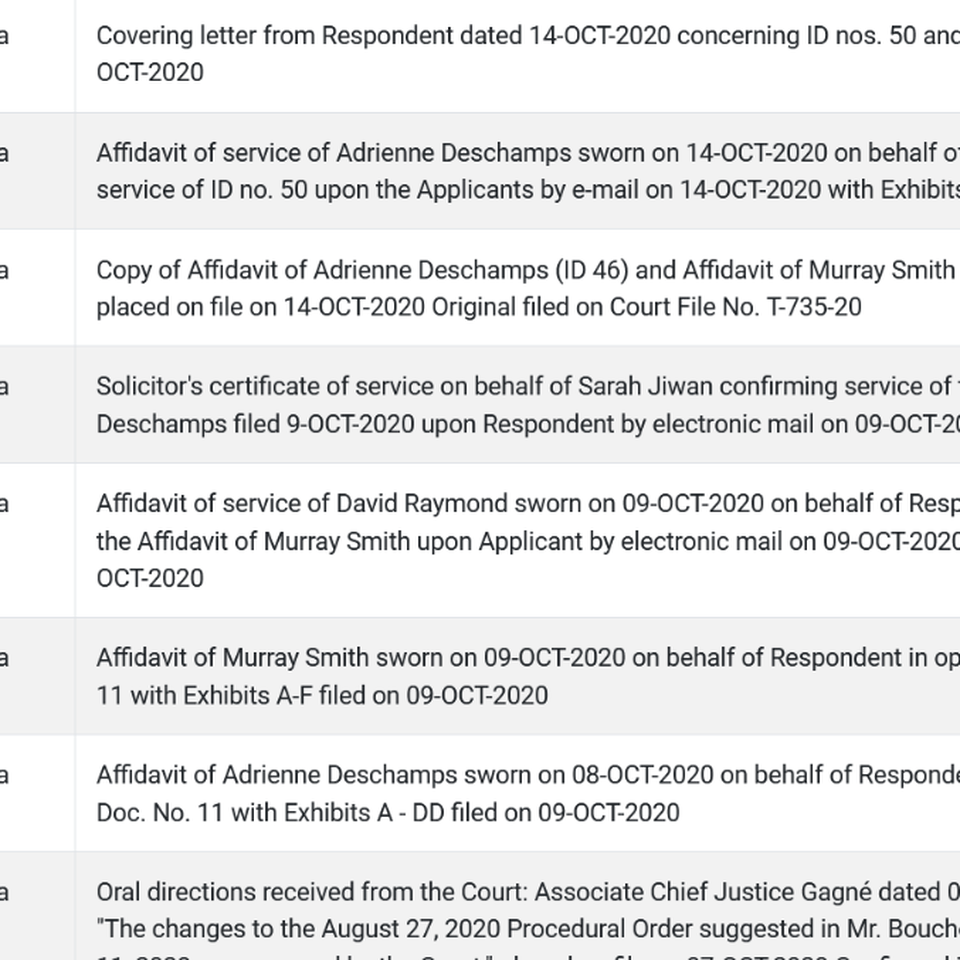Click the Exhibits A-F filed on 09-OCT-2020 line

pyautogui.click(x=322, y=696)
